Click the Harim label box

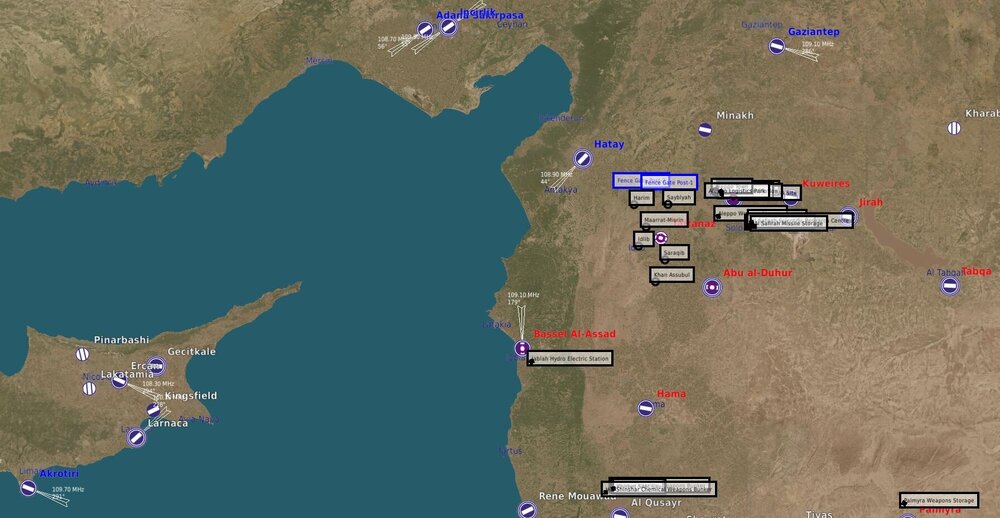pyautogui.click(x=642, y=198)
